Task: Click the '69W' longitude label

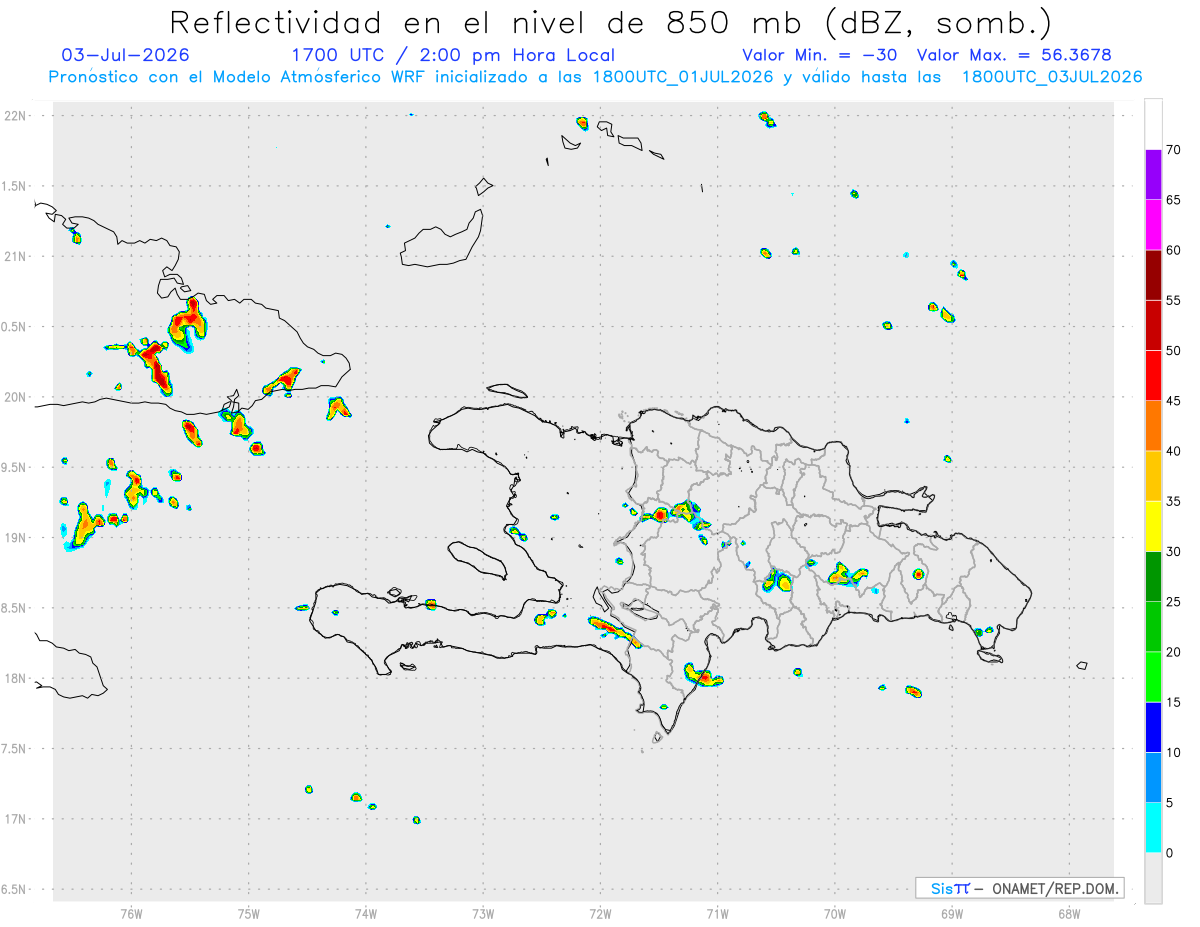Action: coord(952,914)
